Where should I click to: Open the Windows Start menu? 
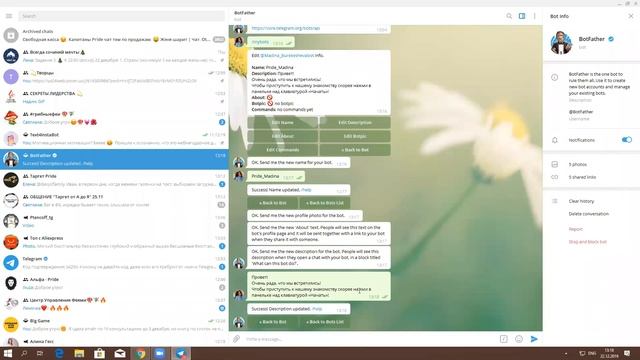(8, 353)
